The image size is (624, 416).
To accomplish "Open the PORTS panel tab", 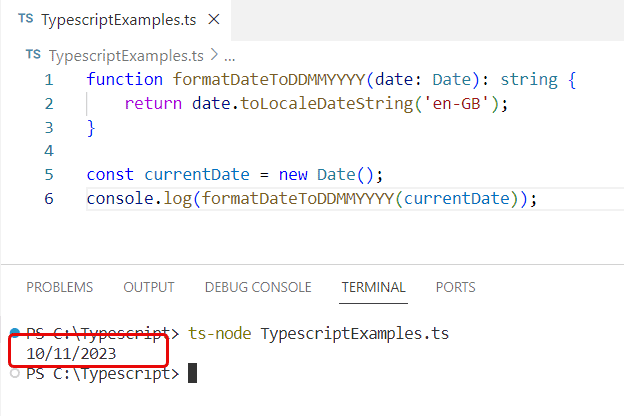I will coord(456,287).
